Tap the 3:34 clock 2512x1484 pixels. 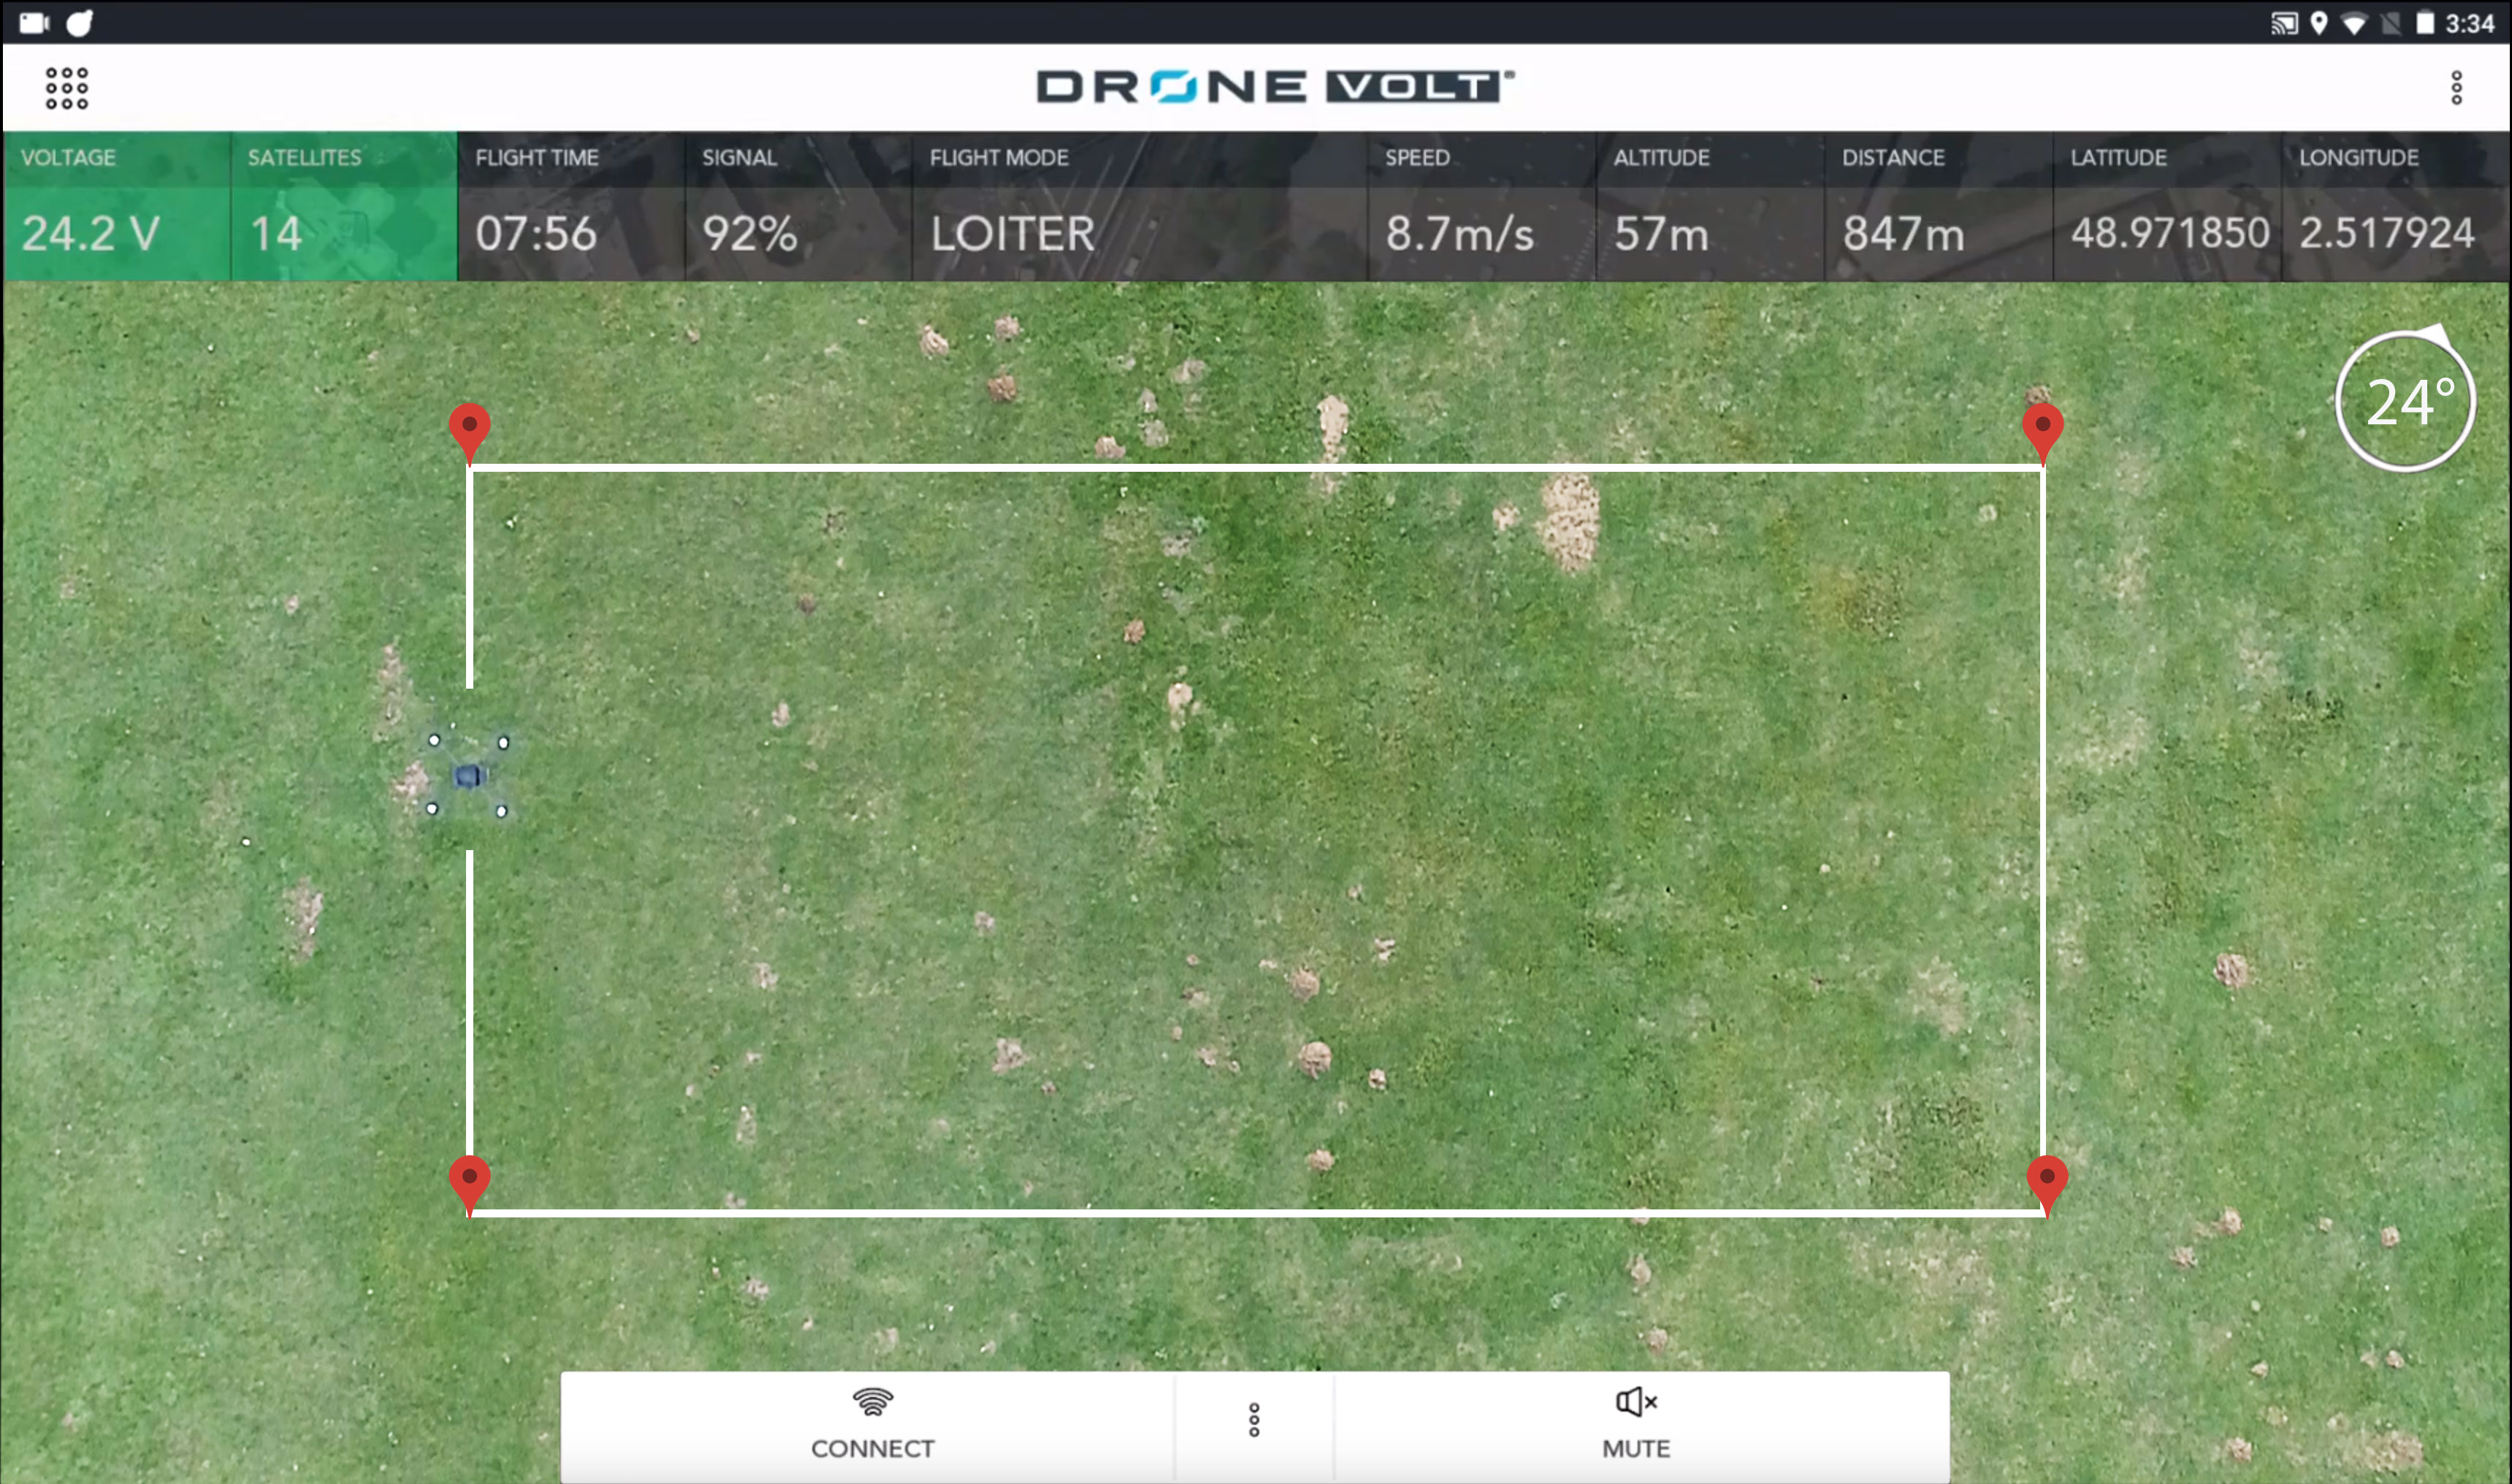click(x=2470, y=23)
